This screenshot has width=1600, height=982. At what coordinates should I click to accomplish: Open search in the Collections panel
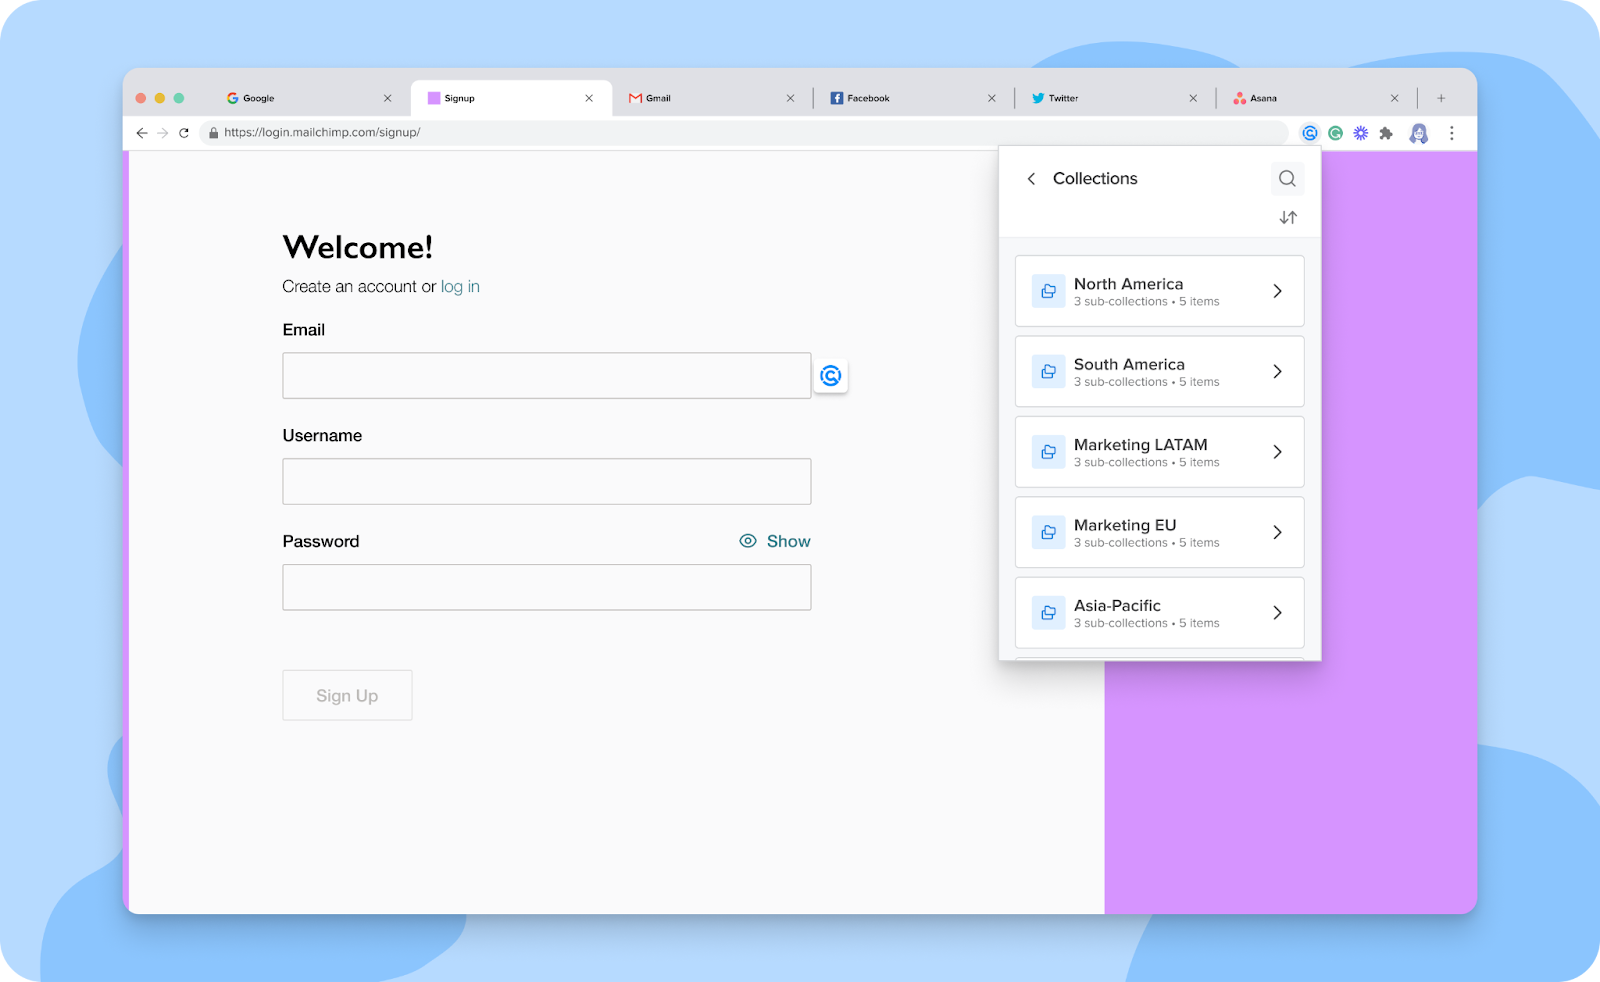pos(1287,179)
